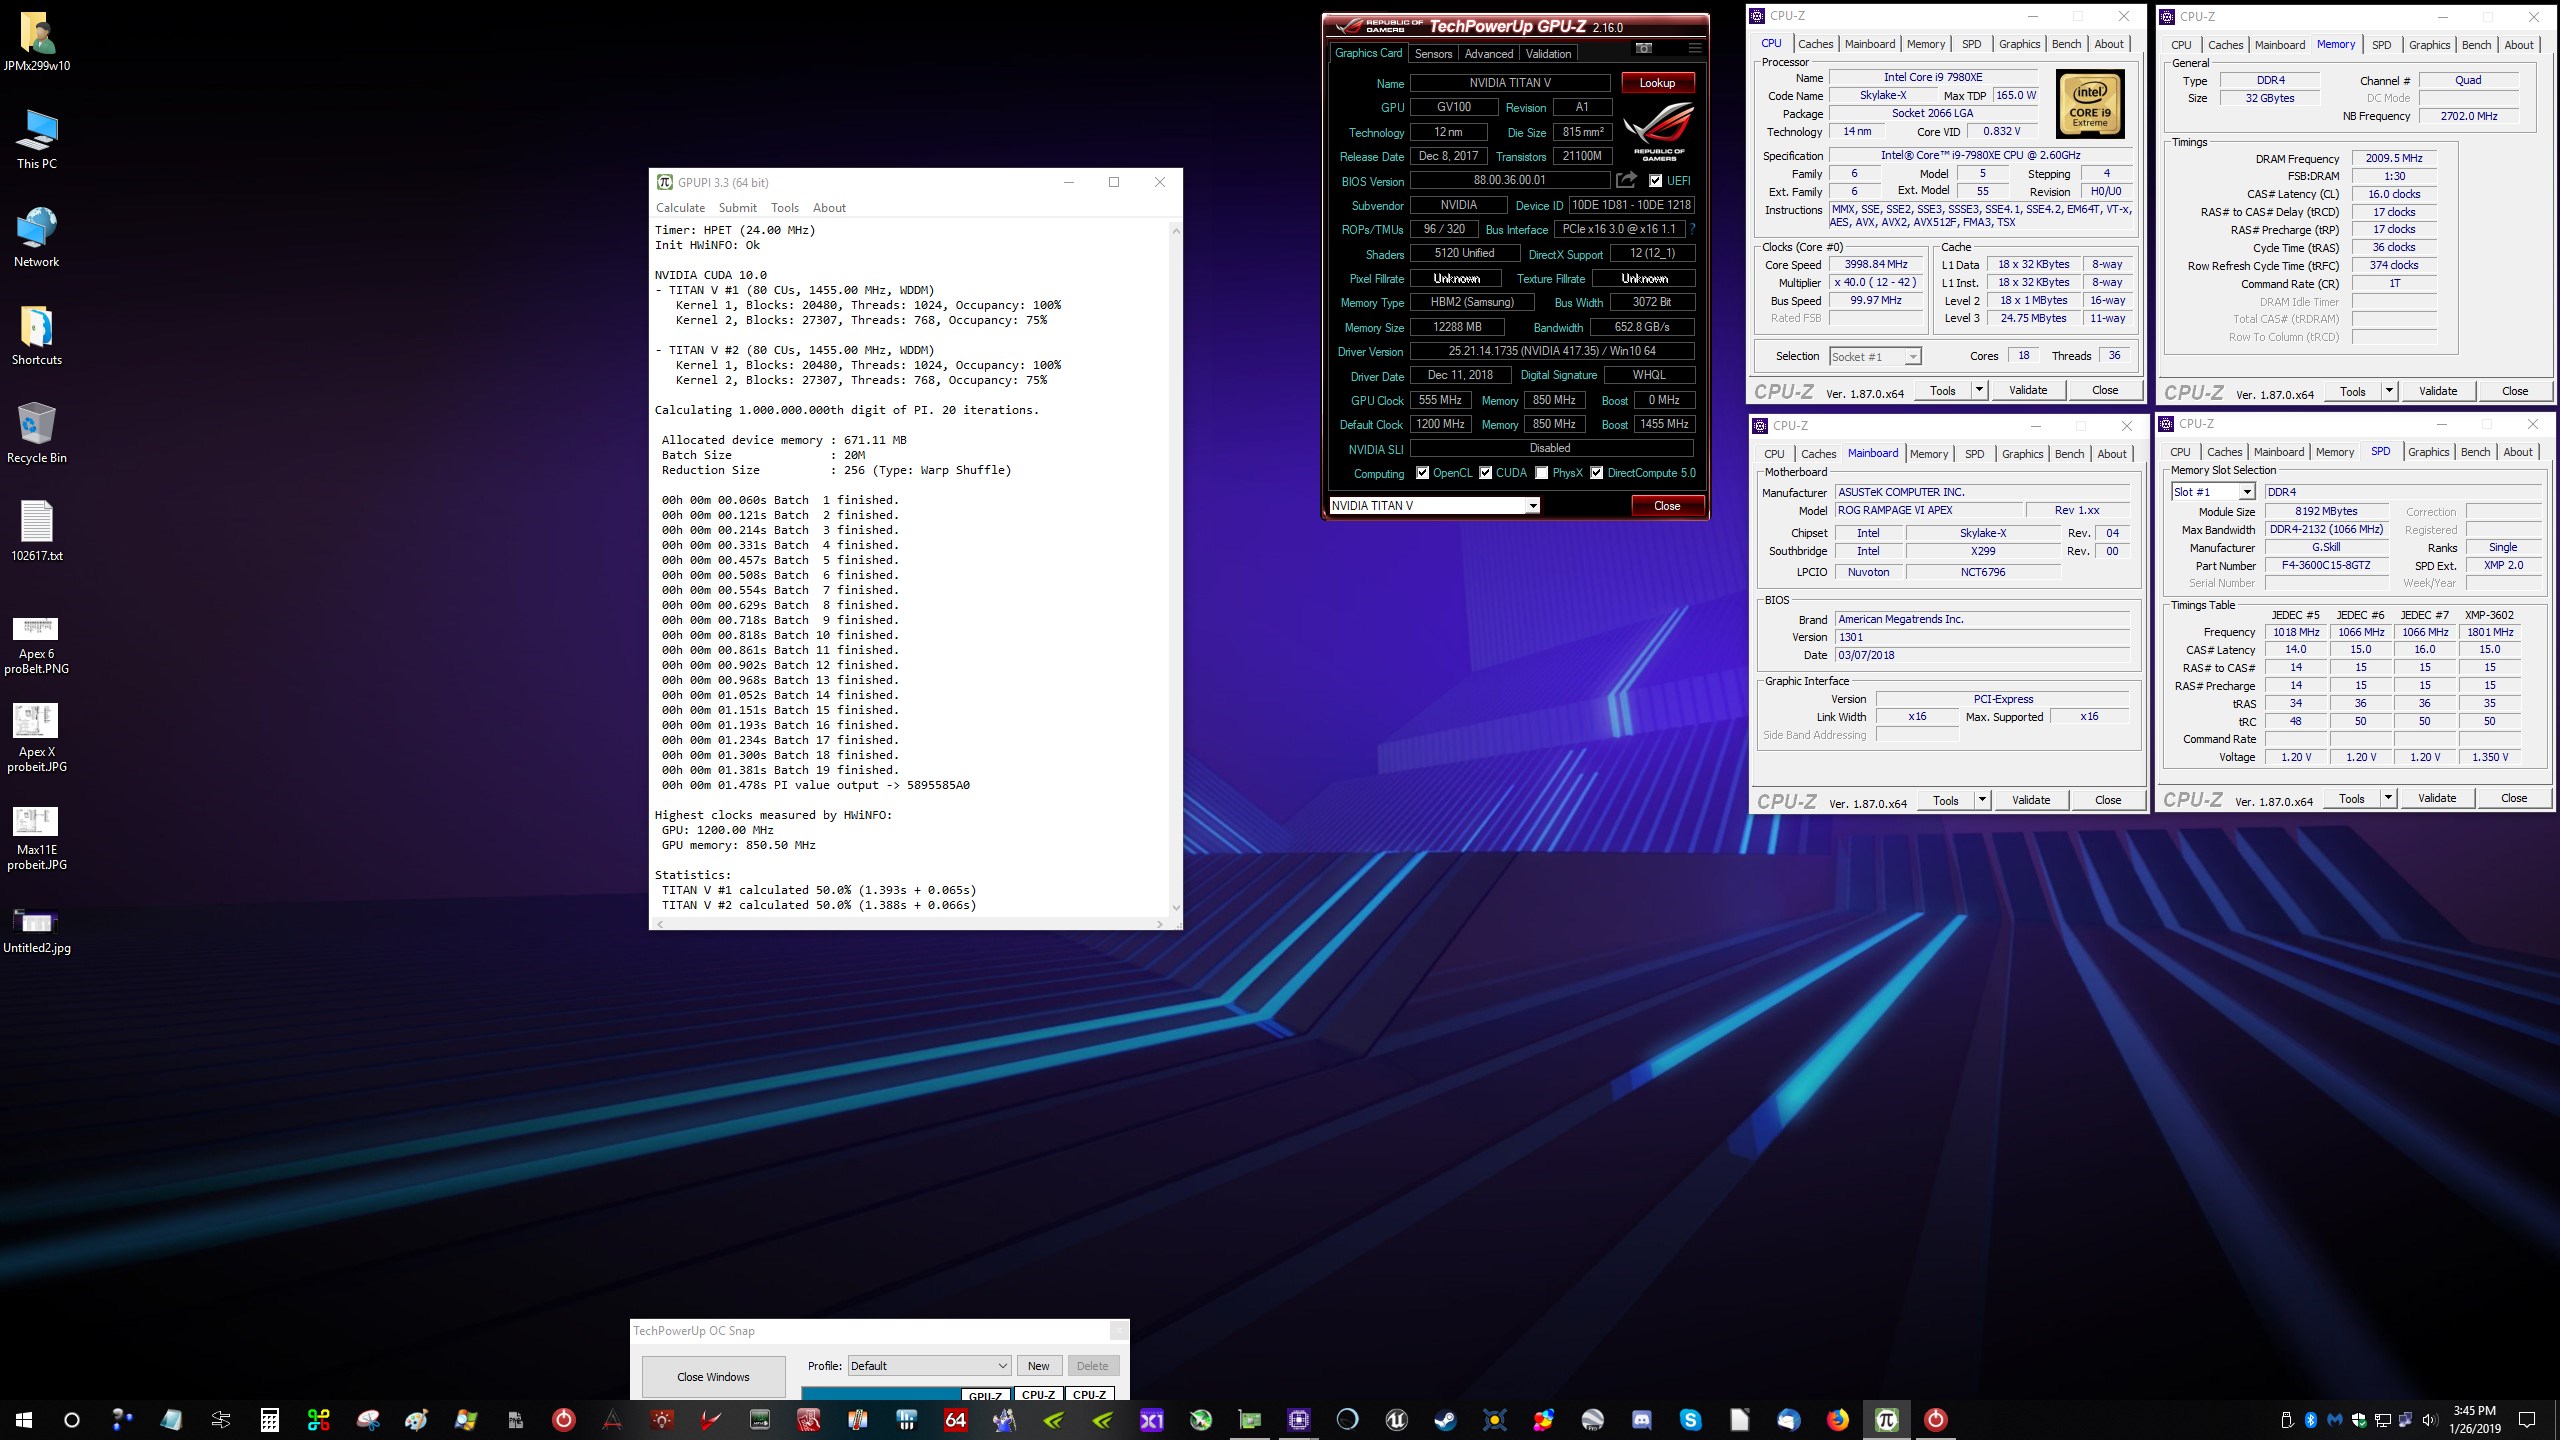Click Close in the CPU-Z SPD window
Screen dimensions: 2560x1440
tap(2514, 798)
